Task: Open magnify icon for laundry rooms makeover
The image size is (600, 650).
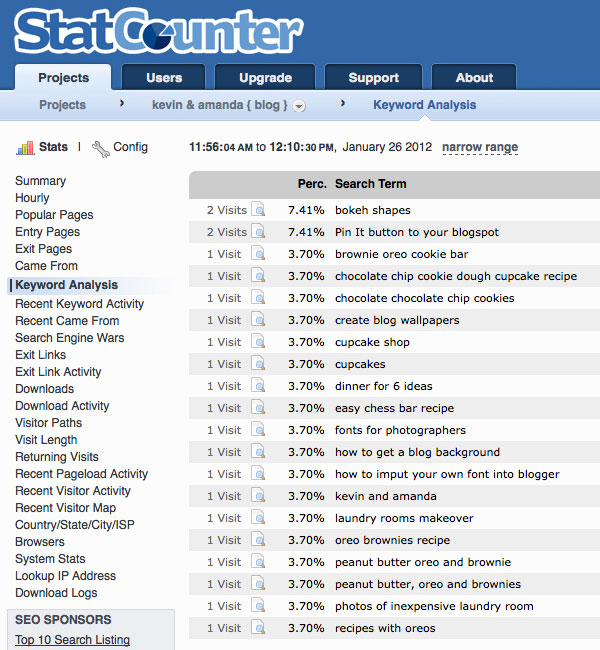Action: click(258, 517)
